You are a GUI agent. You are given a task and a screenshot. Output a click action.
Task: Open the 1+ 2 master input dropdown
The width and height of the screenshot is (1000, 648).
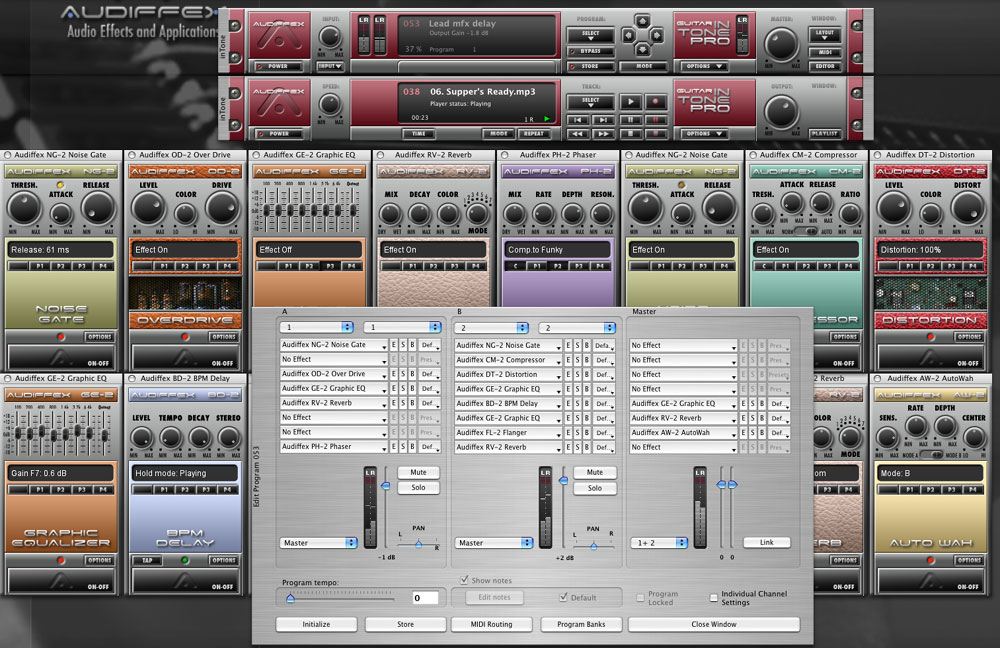(659, 543)
